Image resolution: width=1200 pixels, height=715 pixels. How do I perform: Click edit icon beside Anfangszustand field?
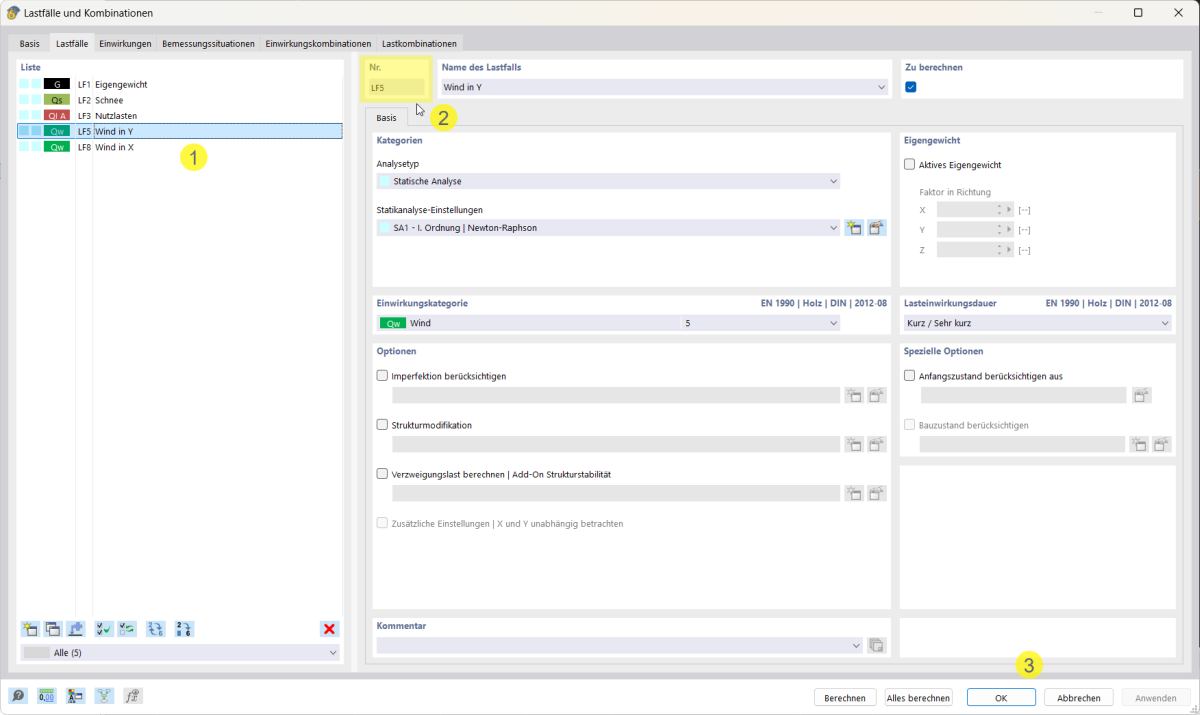pos(1141,395)
